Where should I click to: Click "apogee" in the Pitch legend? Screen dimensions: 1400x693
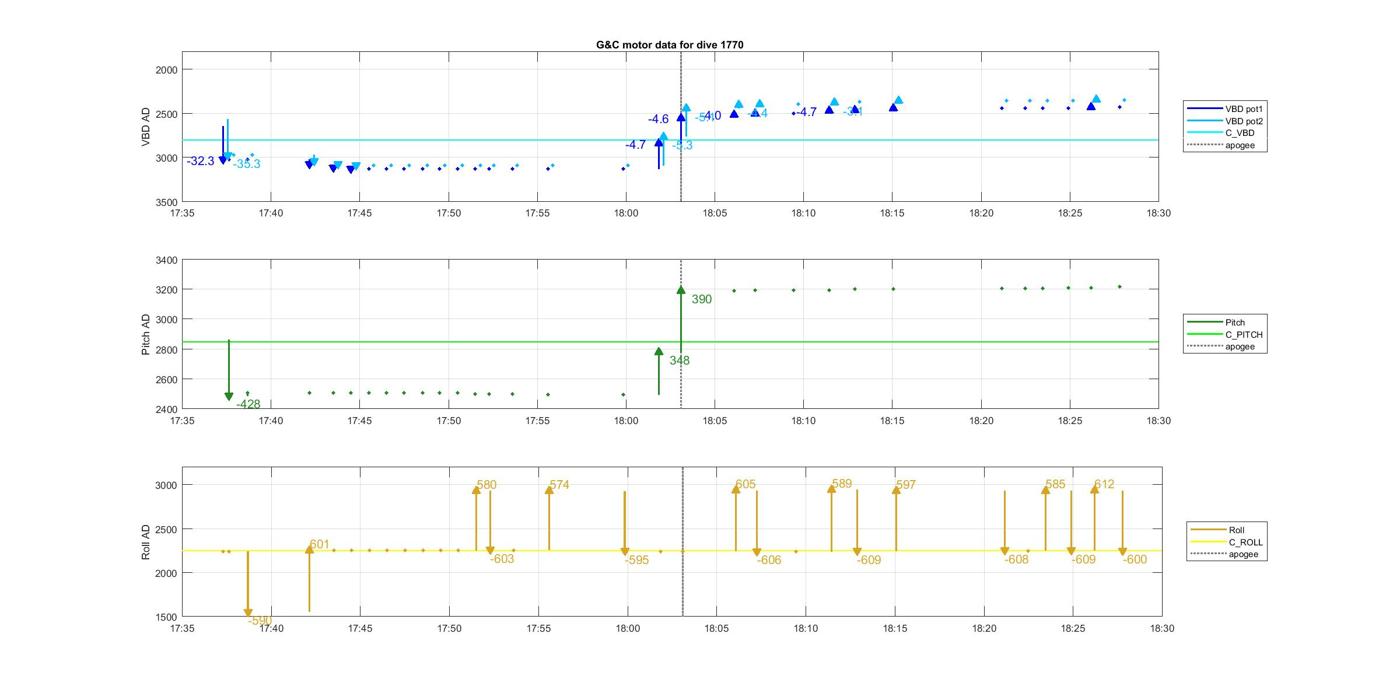tap(1240, 347)
